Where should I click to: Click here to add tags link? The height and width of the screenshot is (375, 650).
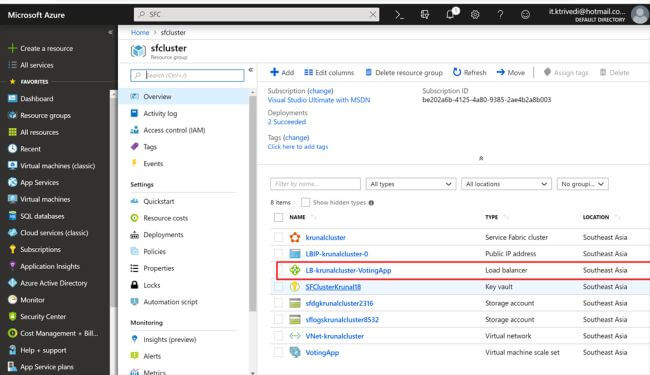point(298,147)
